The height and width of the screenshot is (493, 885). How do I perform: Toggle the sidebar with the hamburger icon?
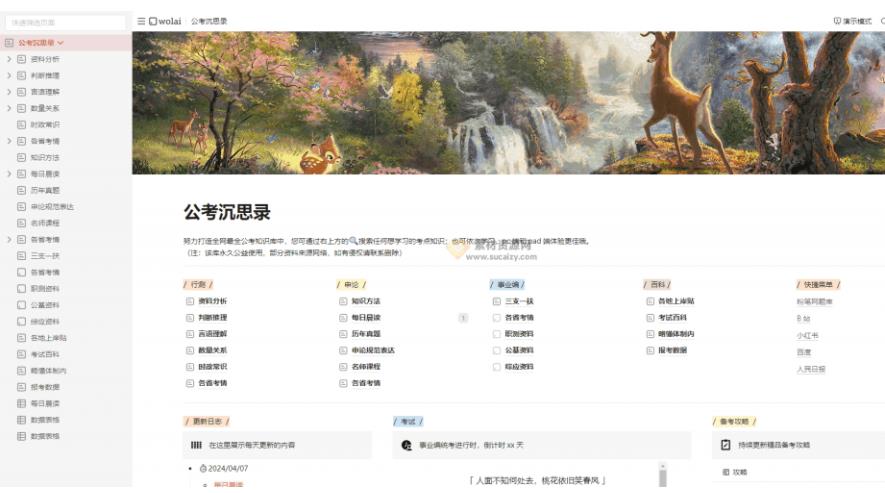point(141,21)
